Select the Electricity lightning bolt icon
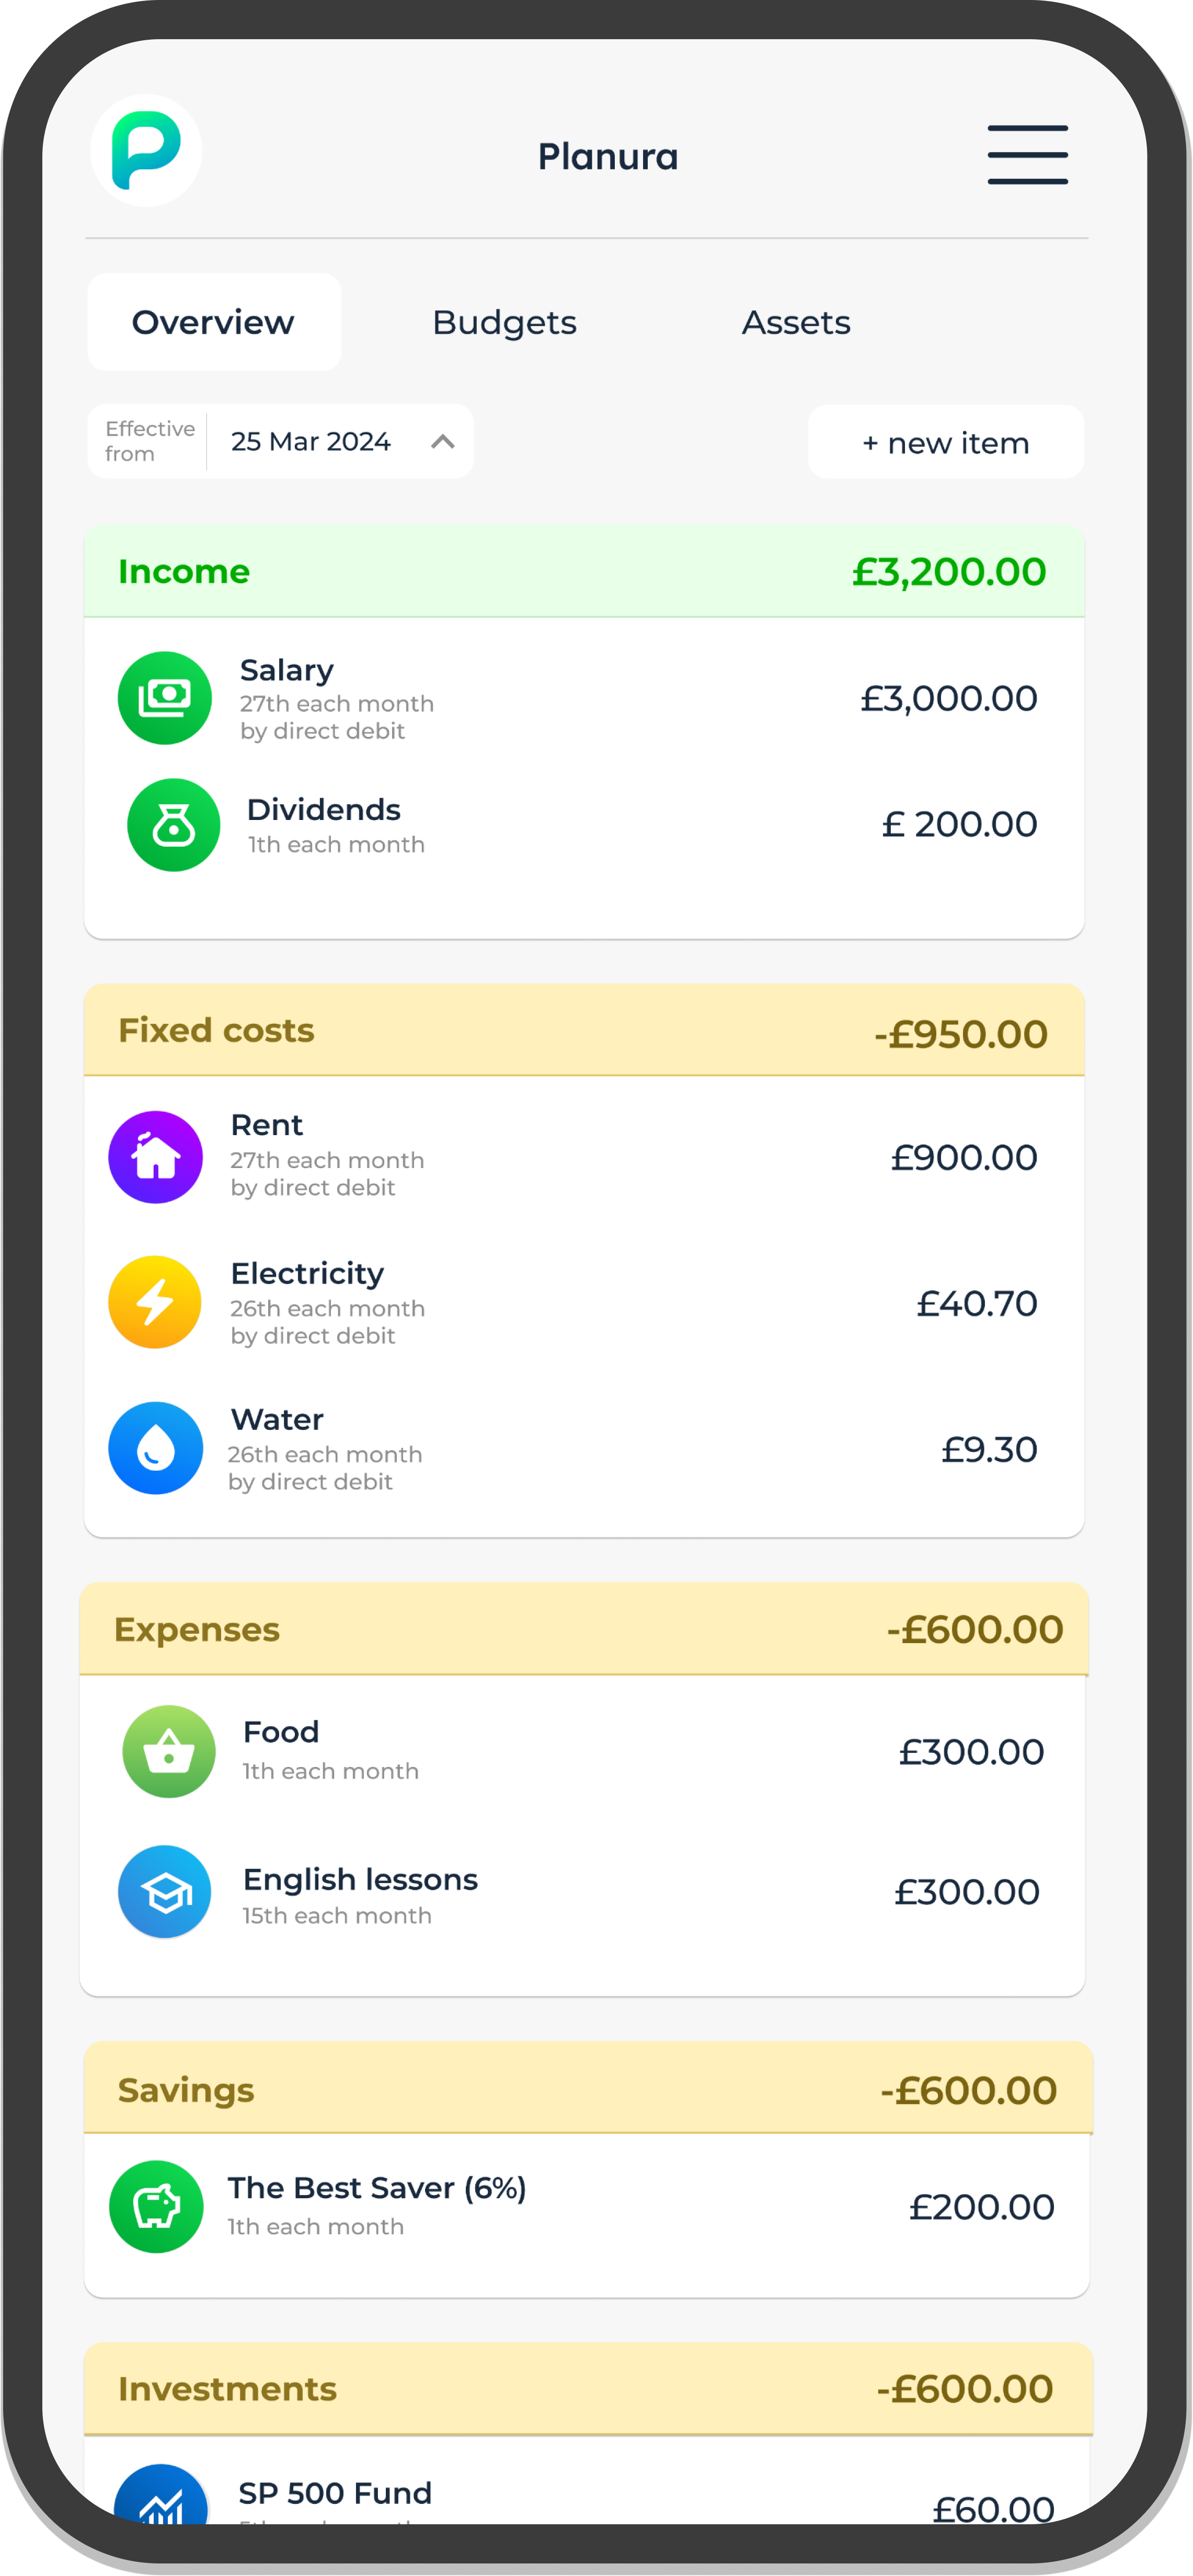 (155, 1302)
